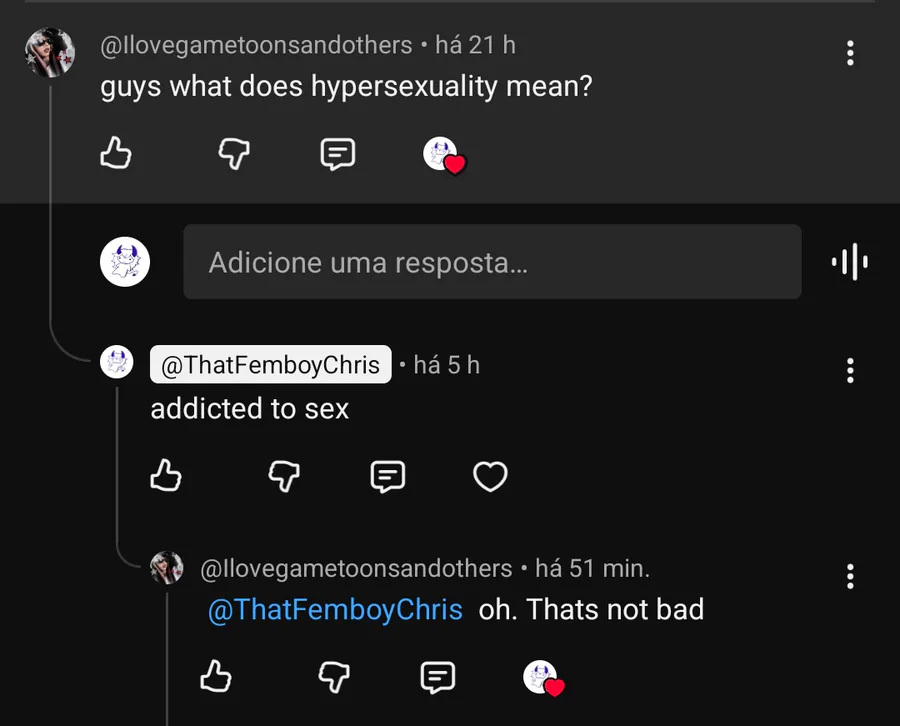This screenshot has height=726, width=900.
Task: Tap the voice waveform icon beside reply box
Action: point(849,262)
